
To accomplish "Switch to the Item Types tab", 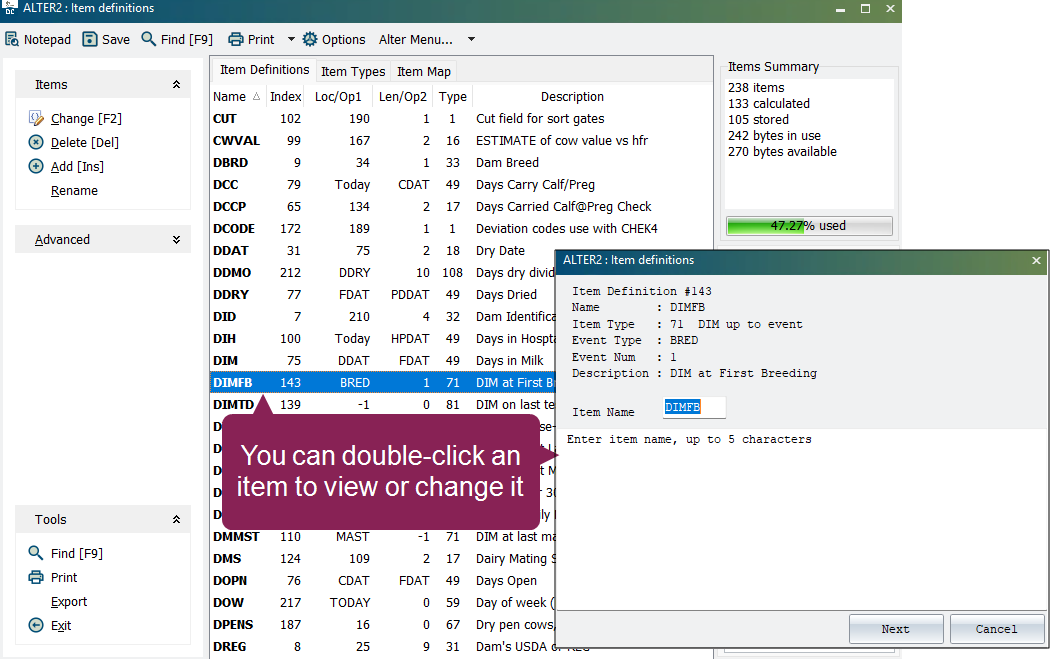I will (353, 71).
